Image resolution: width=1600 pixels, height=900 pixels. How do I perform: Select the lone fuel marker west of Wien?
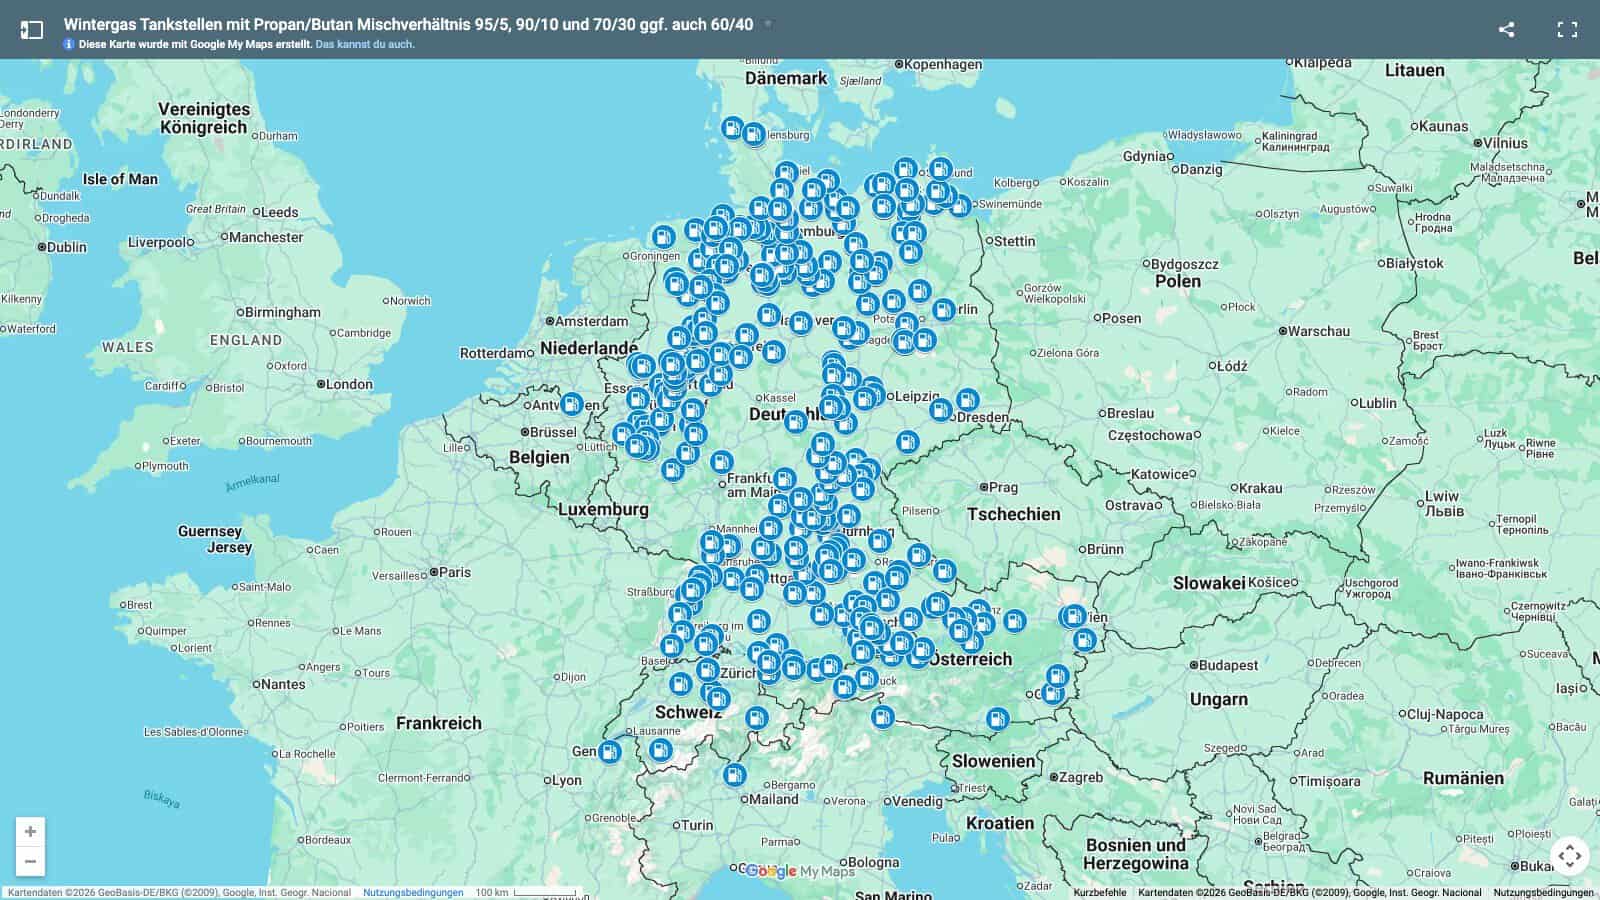pyautogui.click(x=1014, y=621)
